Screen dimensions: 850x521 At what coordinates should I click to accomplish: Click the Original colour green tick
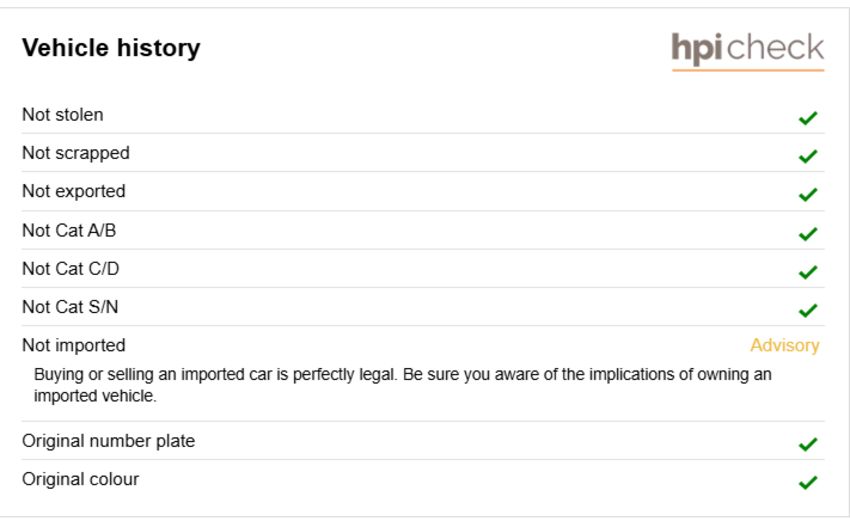click(808, 481)
